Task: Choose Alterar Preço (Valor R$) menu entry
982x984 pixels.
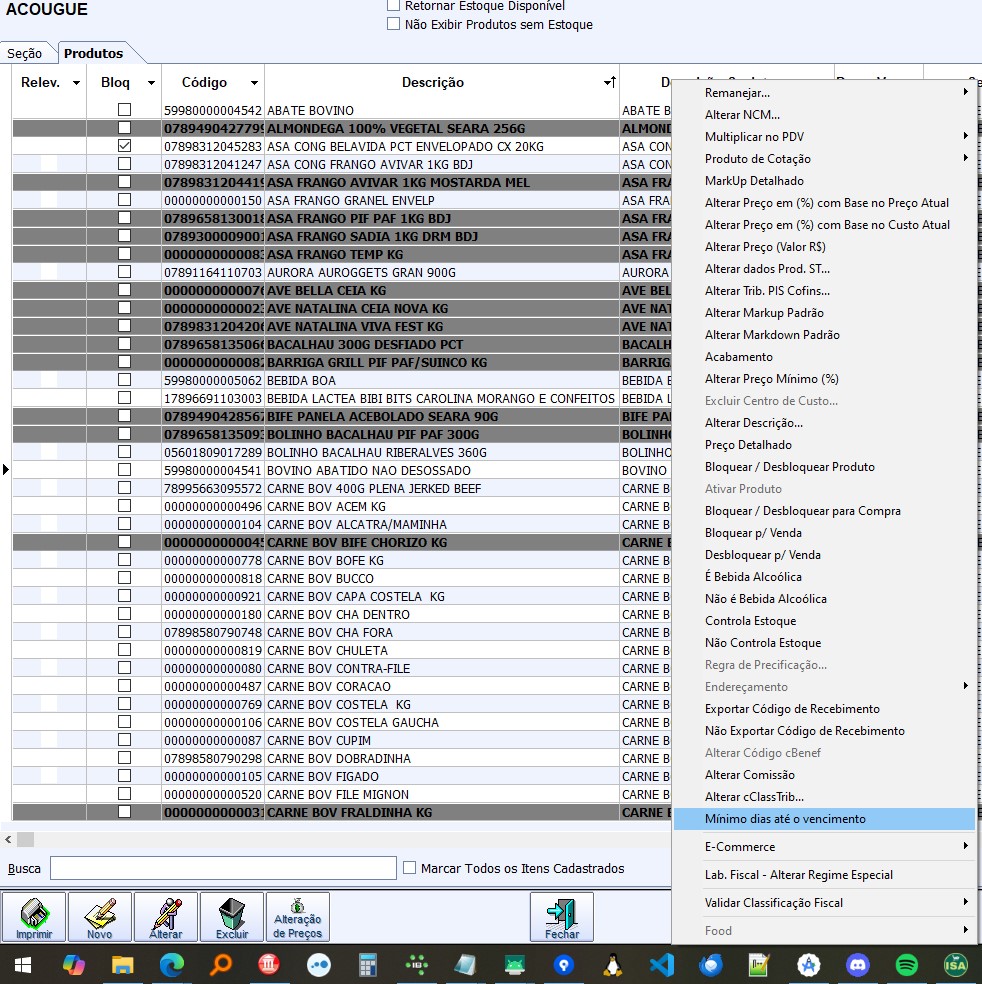Action: [765, 247]
